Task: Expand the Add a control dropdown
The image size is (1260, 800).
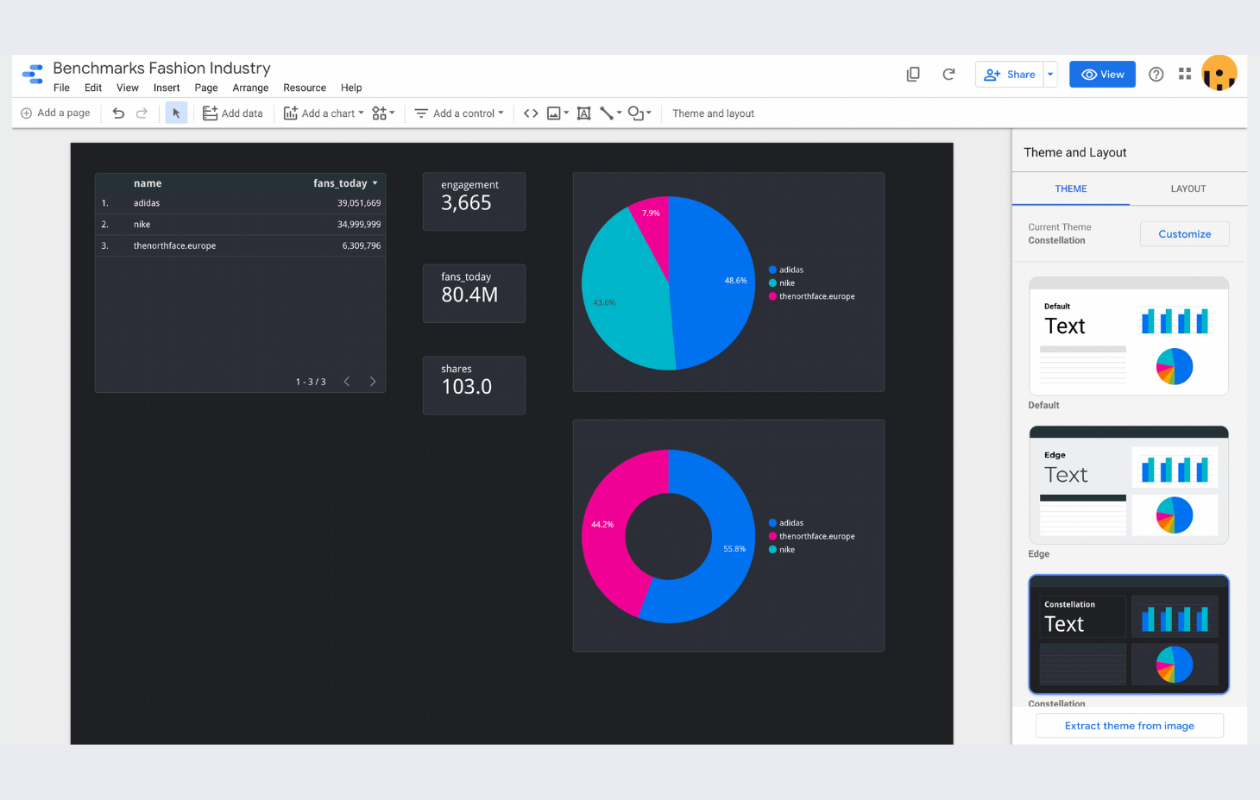Action: 501,113
